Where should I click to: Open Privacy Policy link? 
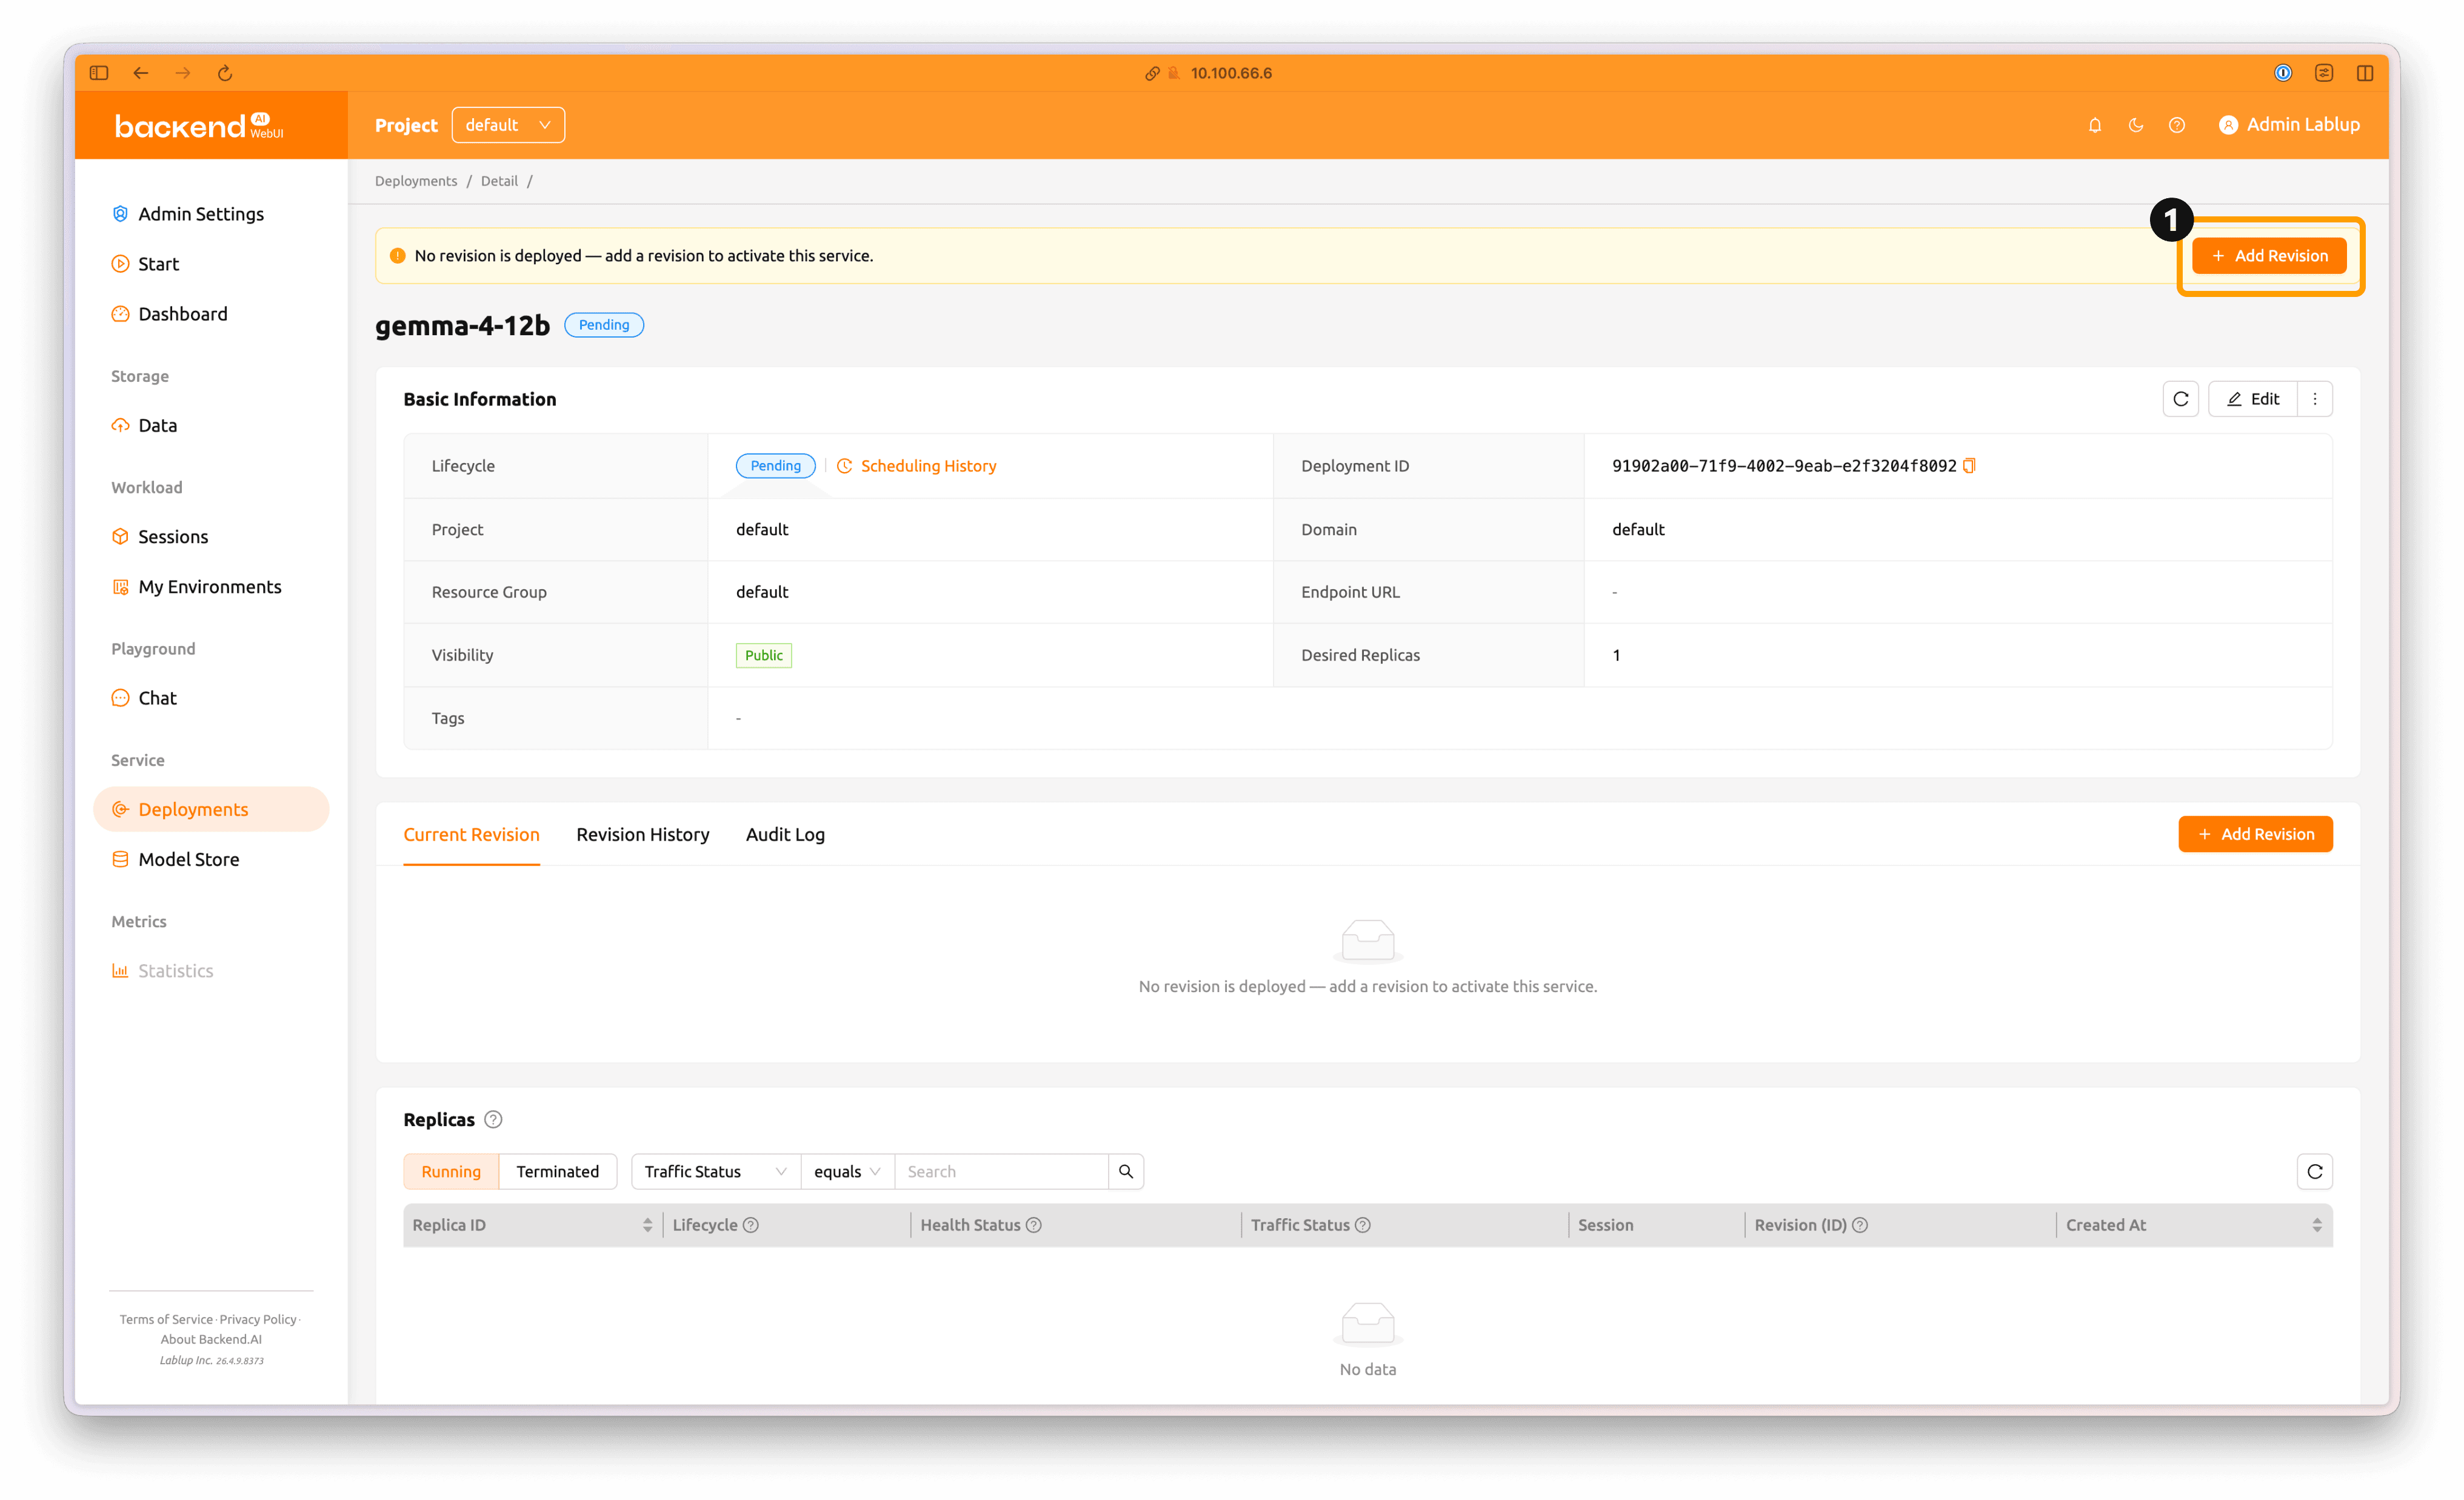pos(258,1319)
